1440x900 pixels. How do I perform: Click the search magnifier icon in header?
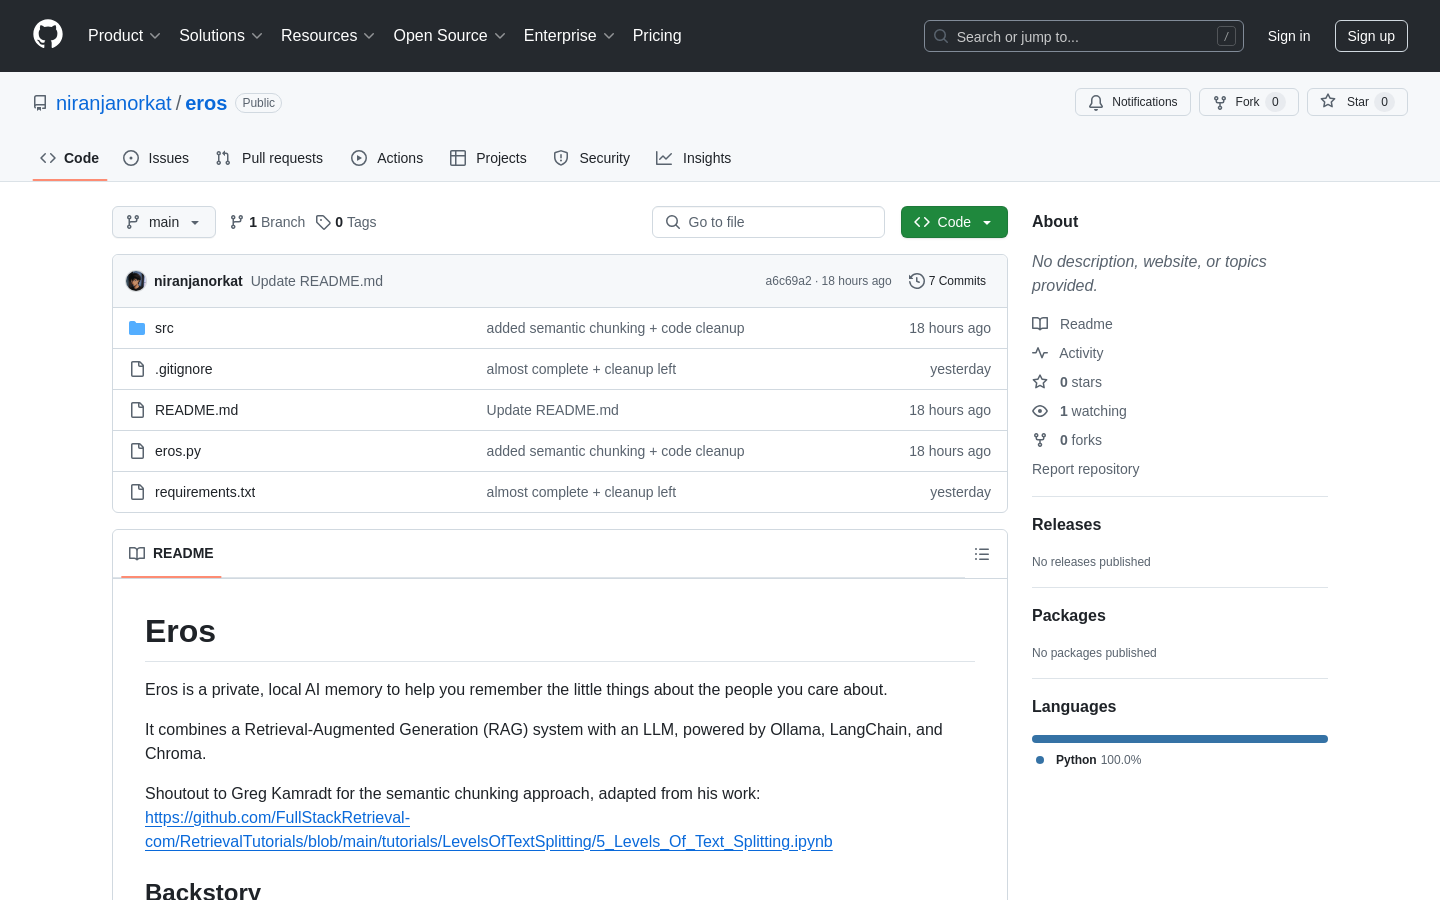[x=941, y=36]
